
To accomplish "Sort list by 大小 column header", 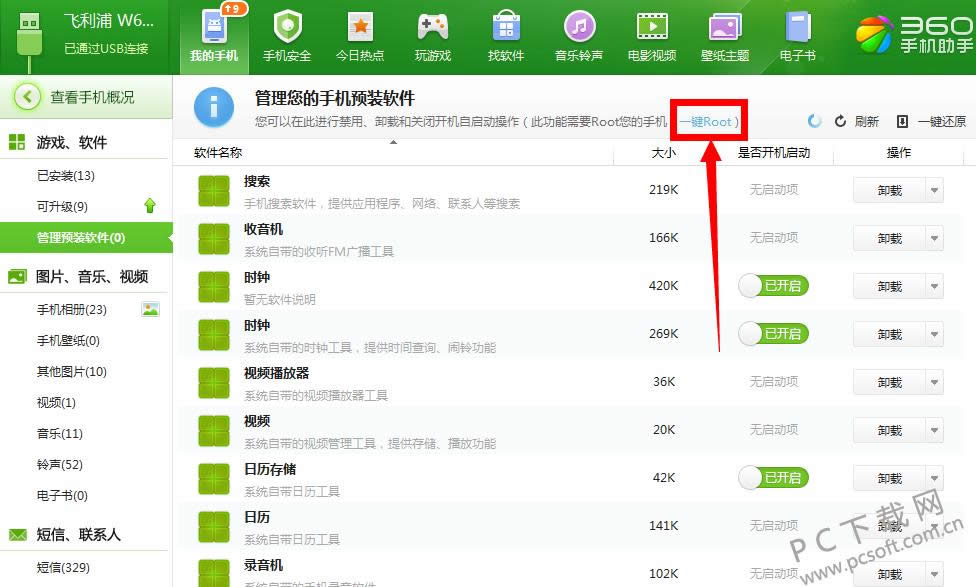I will click(x=663, y=153).
